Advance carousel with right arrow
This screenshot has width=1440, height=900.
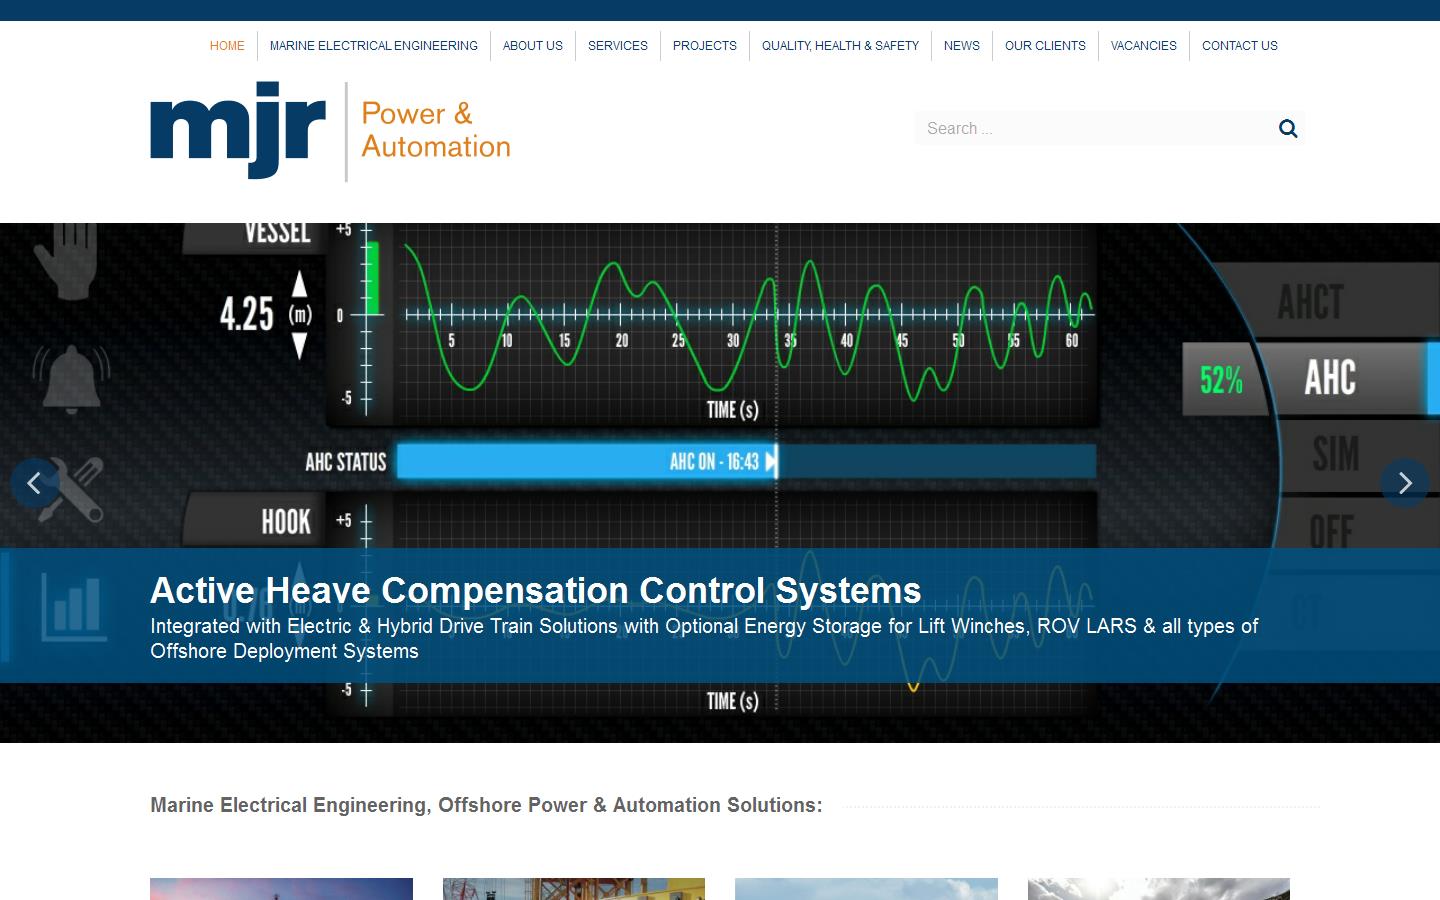1404,483
